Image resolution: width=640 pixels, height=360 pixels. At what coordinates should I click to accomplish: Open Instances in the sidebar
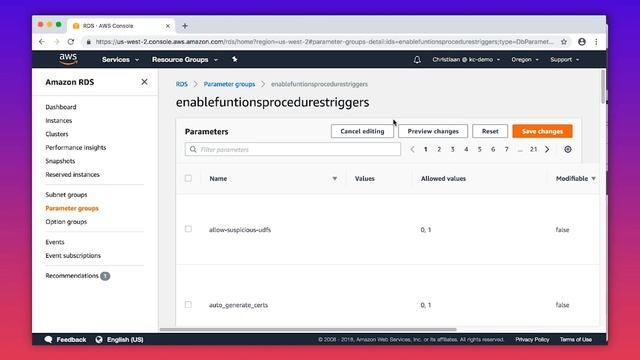pyautogui.click(x=59, y=120)
